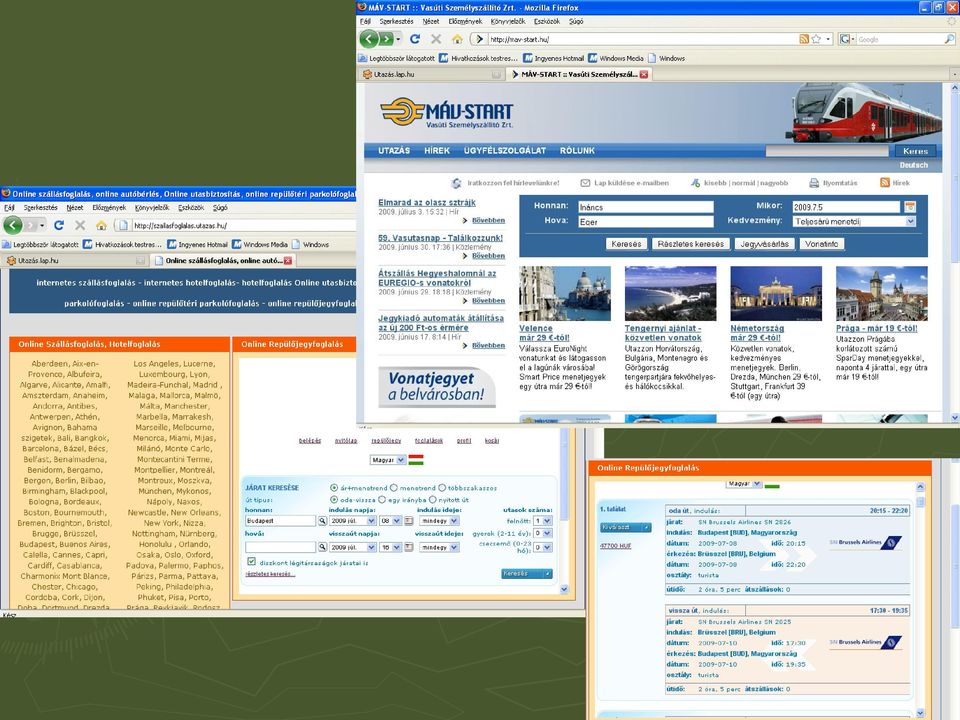Bookmark mav-start.hu with the star icon
Screen dimensions: 960x720
click(816, 39)
